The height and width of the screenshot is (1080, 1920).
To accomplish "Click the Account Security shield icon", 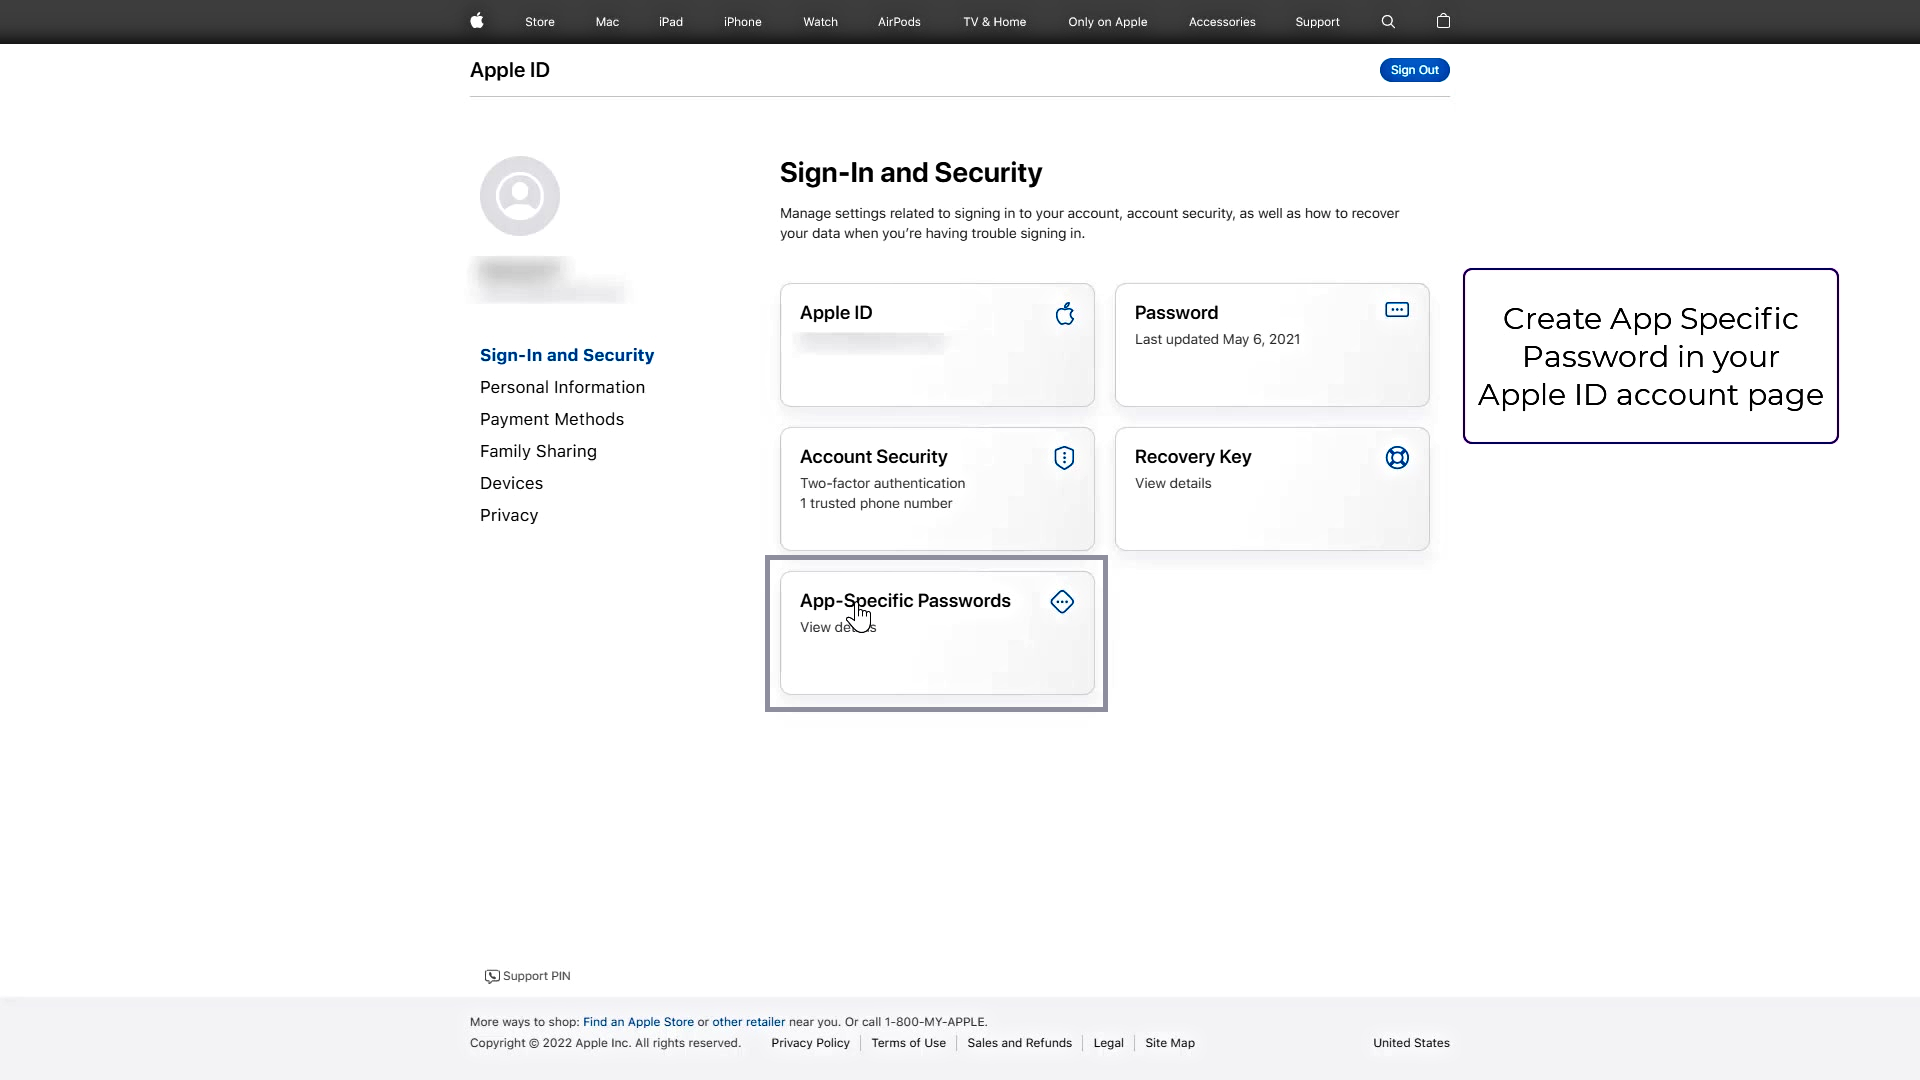I will (x=1064, y=458).
